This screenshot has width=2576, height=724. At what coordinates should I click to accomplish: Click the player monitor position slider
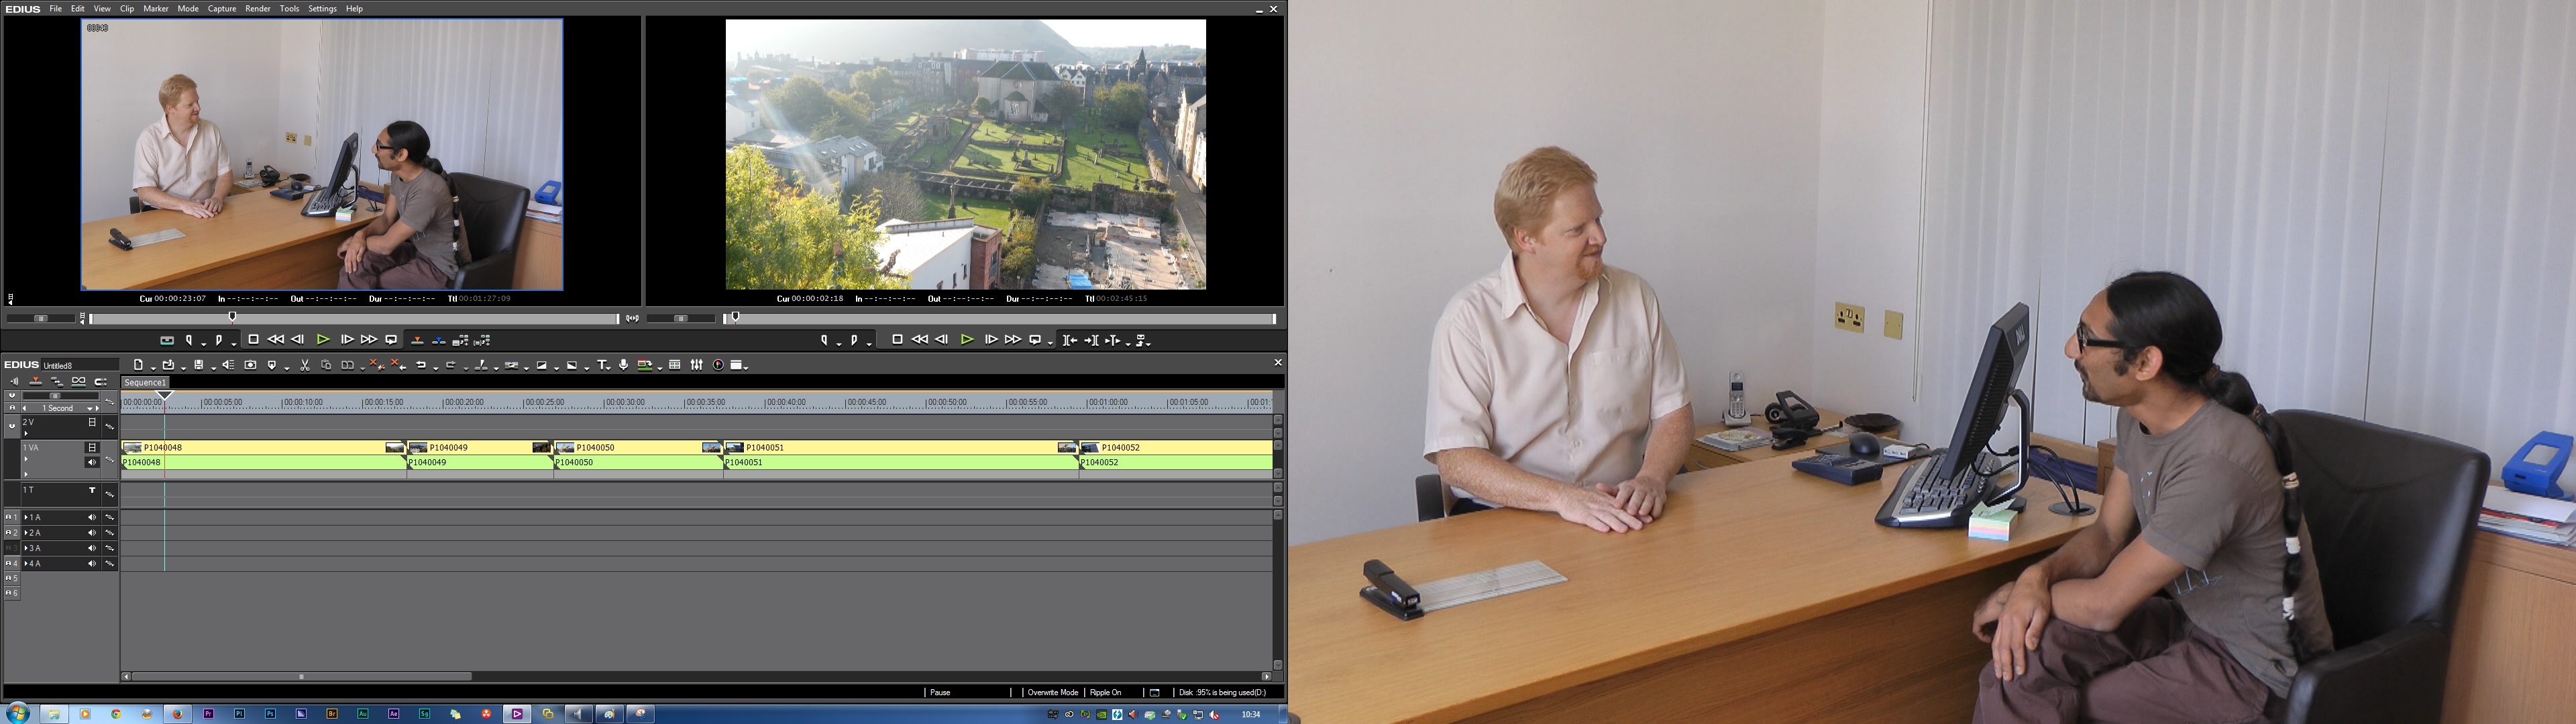click(x=233, y=318)
